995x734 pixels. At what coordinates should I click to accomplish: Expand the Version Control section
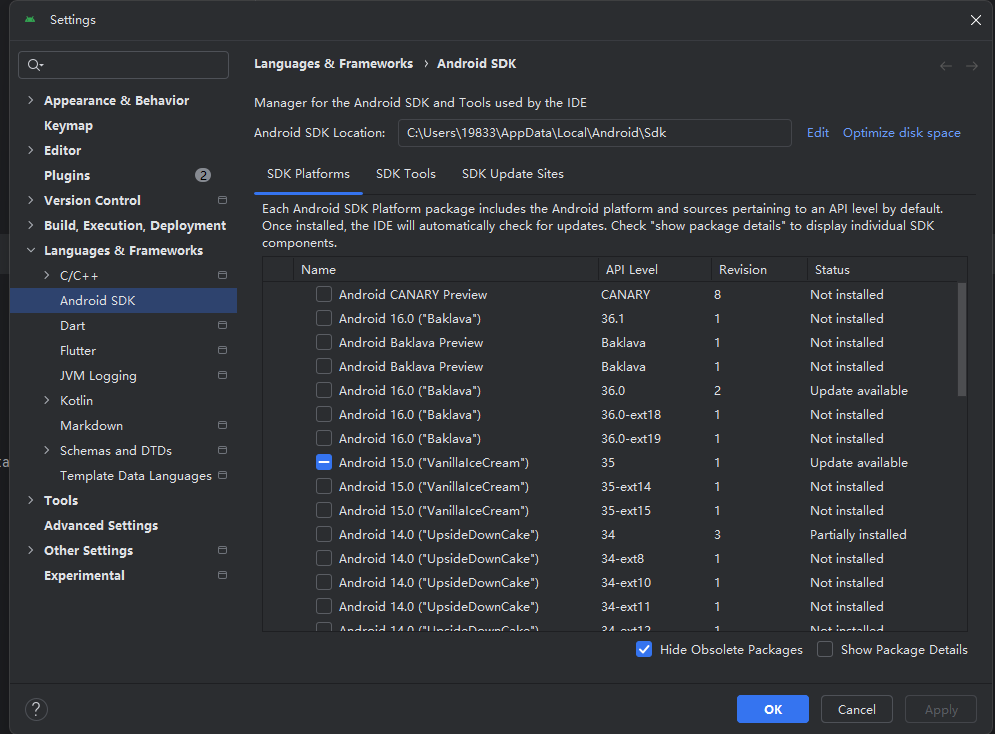point(30,200)
